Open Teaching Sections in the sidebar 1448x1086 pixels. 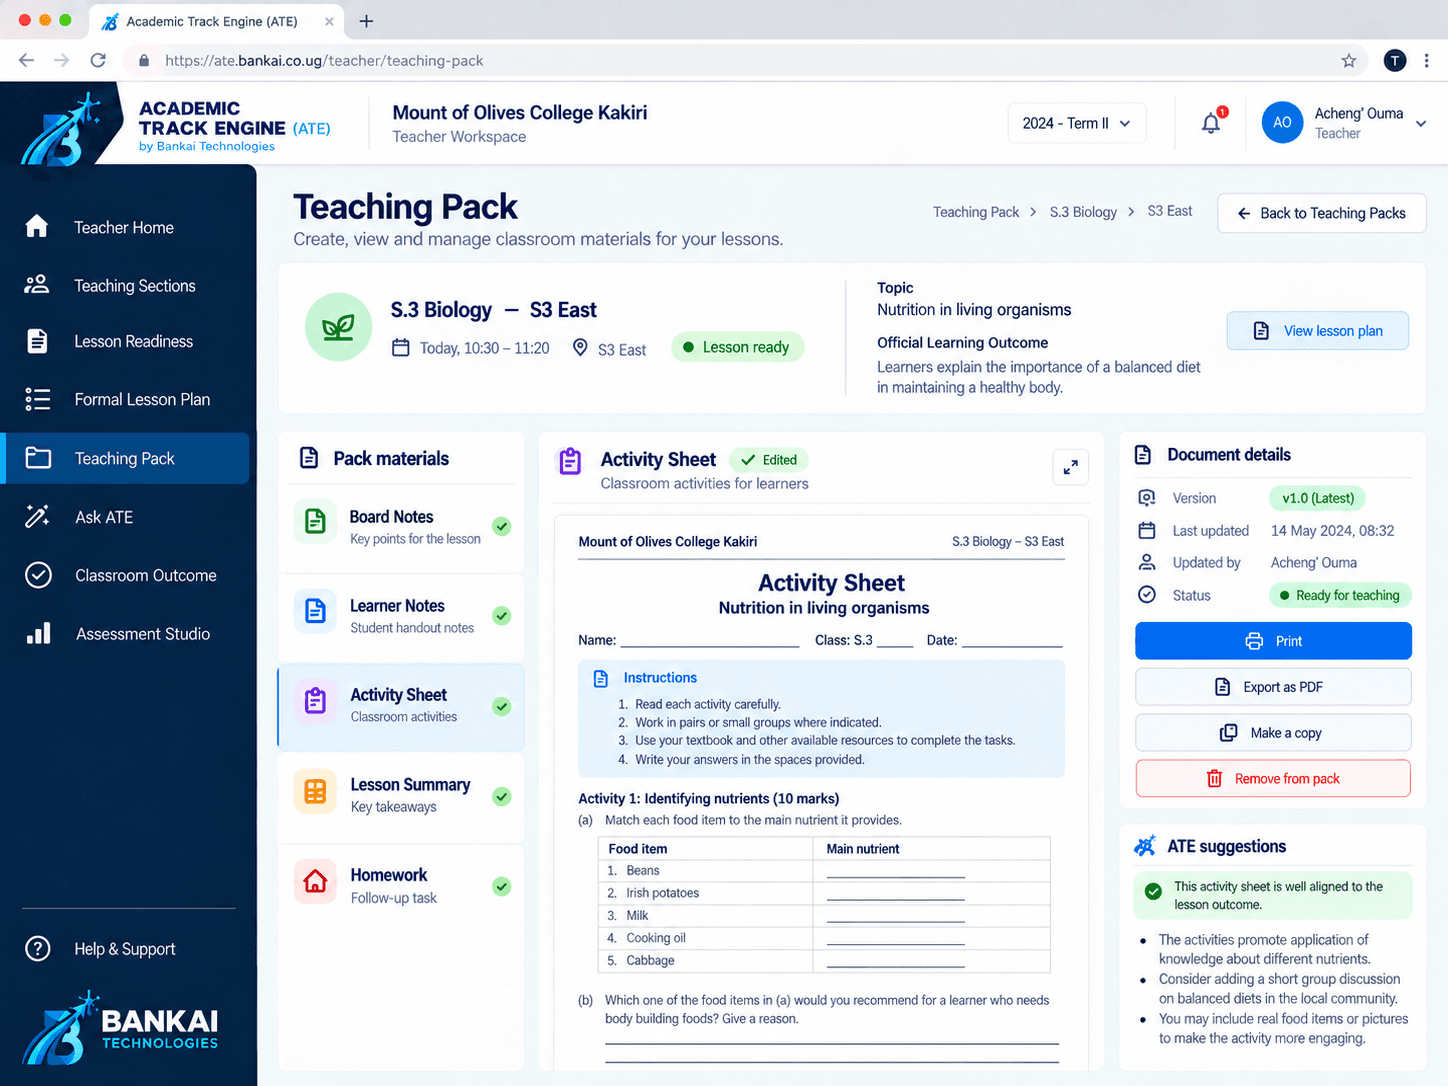(127, 285)
